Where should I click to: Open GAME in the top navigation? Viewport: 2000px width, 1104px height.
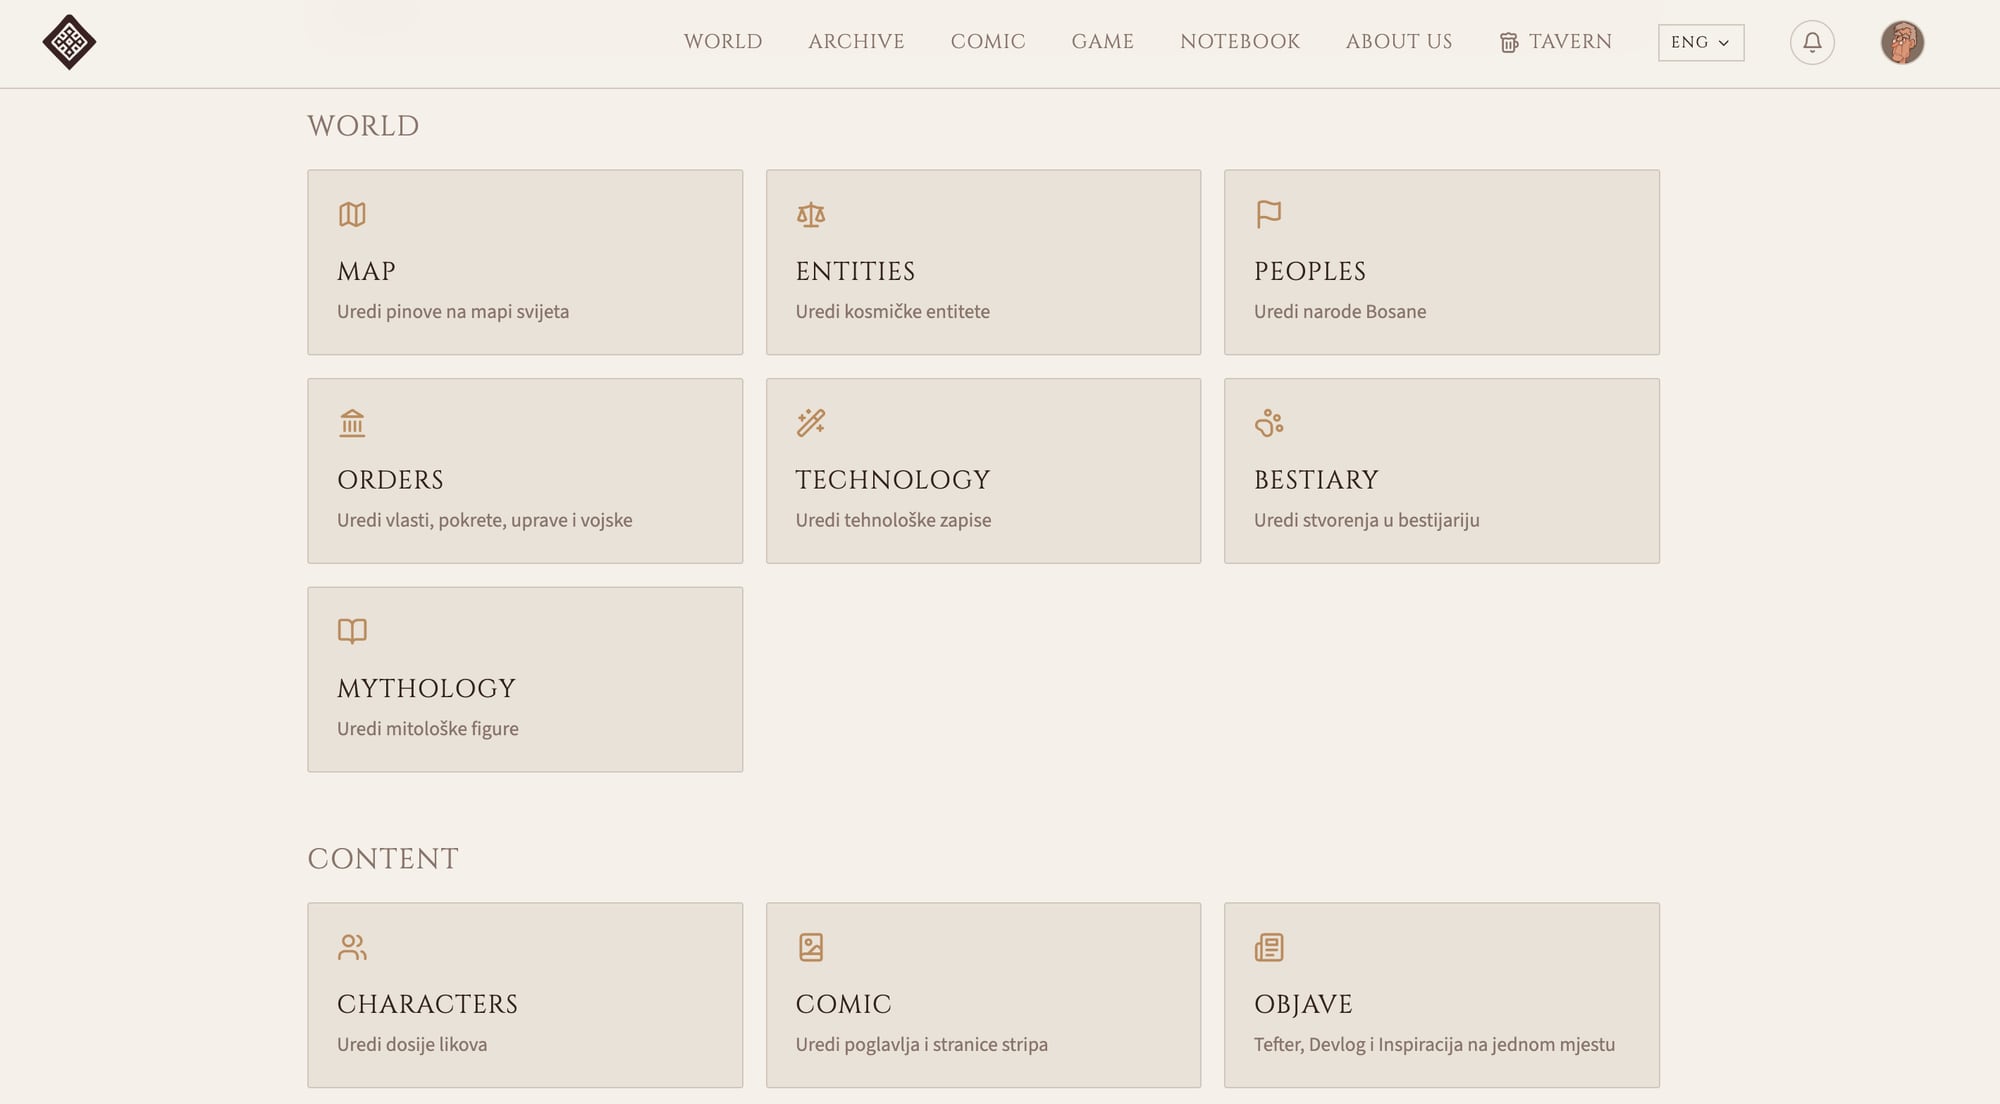coord(1102,42)
